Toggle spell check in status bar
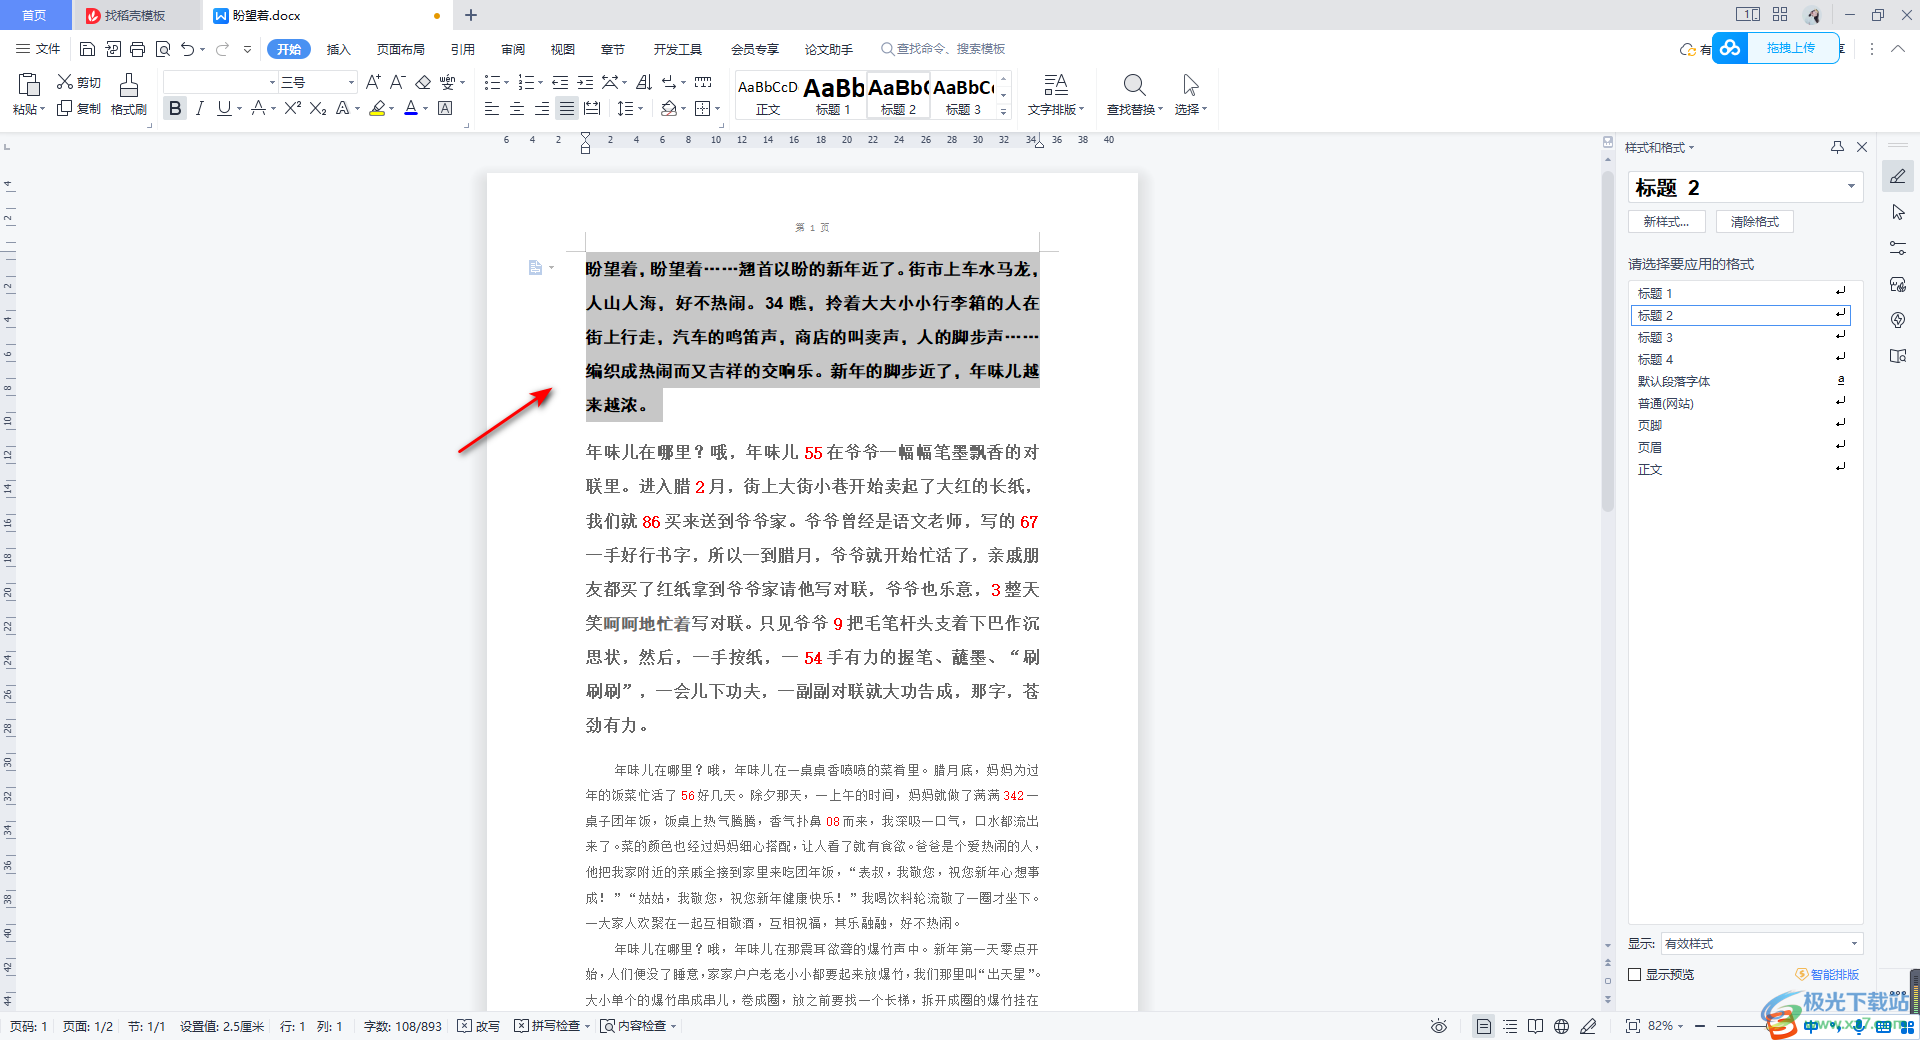Viewport: 1920px width, 1040px height. tap(547, 1026)
